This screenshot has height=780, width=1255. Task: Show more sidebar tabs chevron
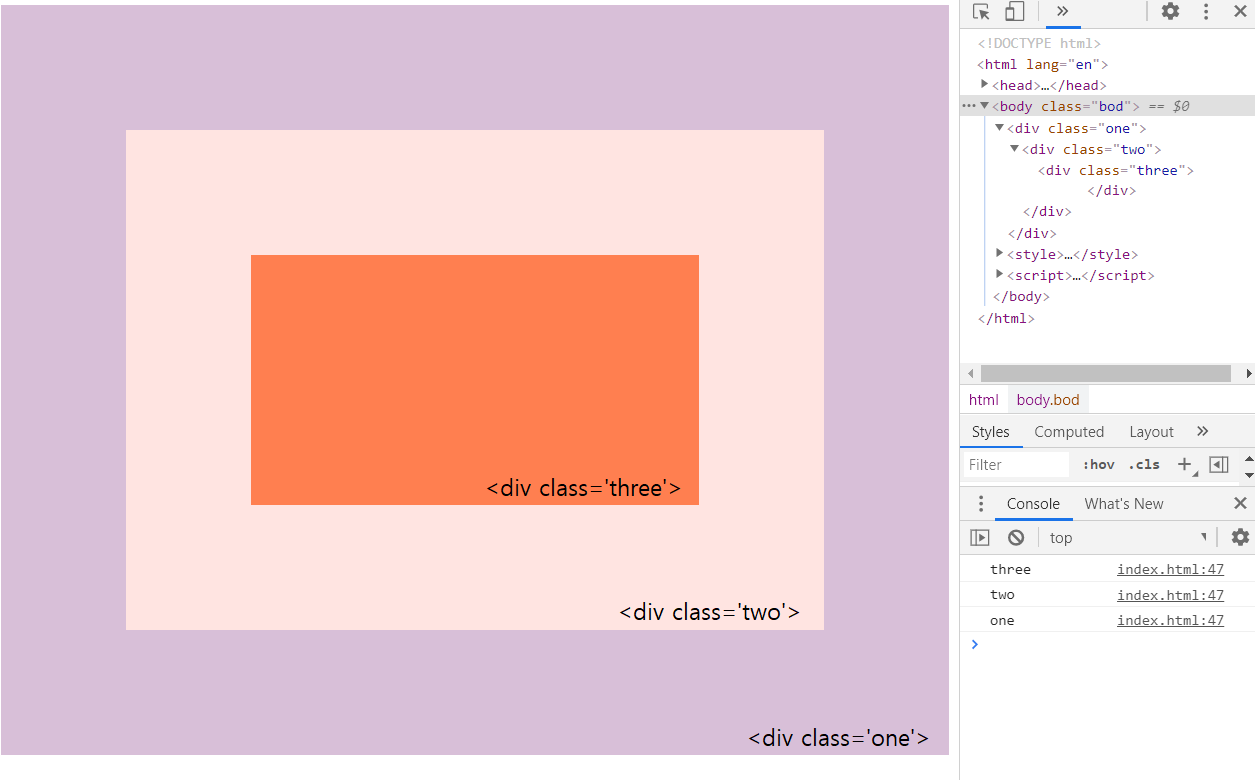tap(1202, 431)
